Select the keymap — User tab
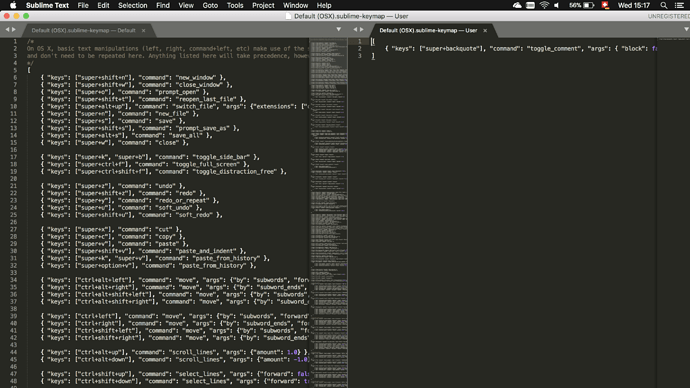This screenshot has width=690, height=388. tap(428, 30)
